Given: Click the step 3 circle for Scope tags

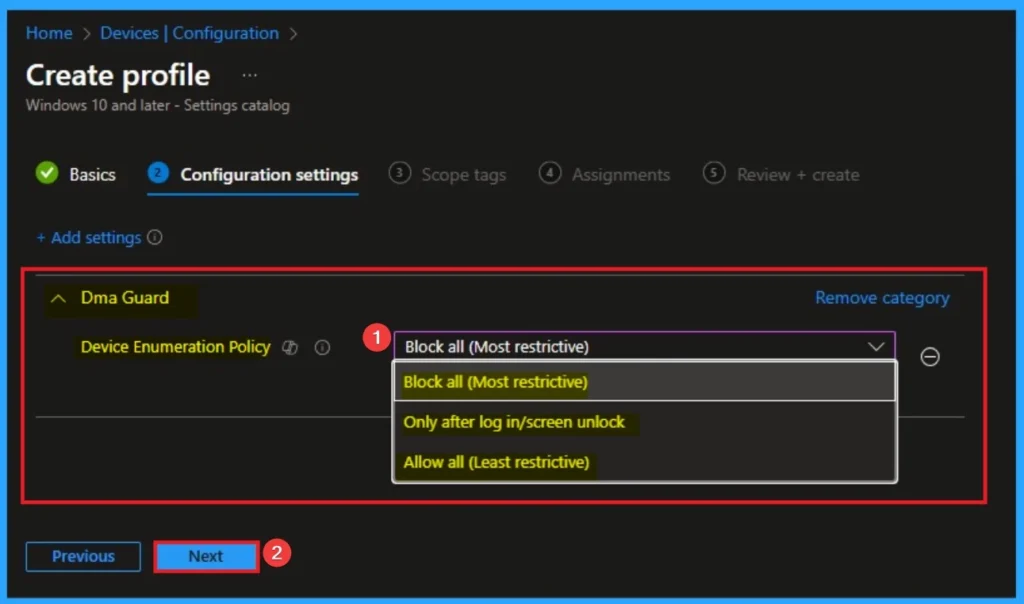Looking at the screenshot, I should click(x=400, y=174).
